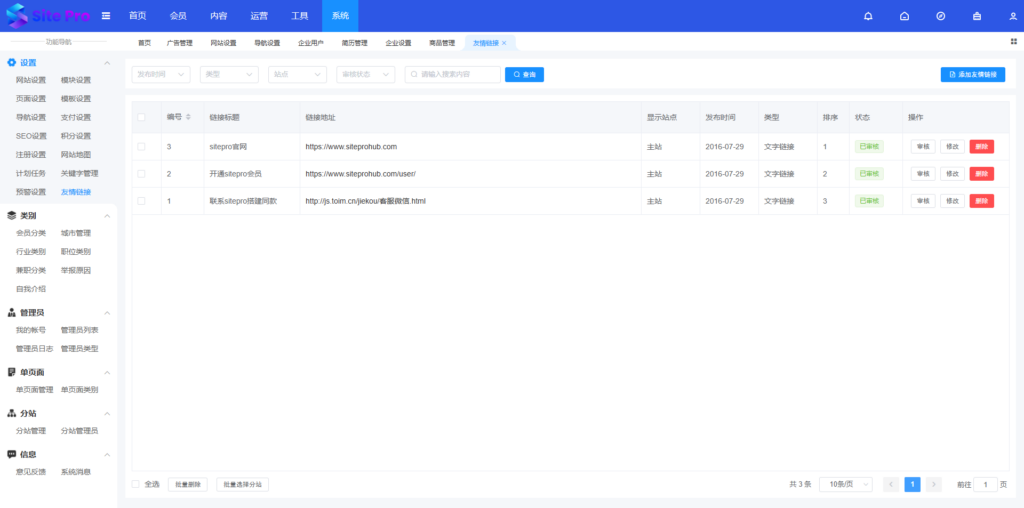
Task: Click the 管理员 person icon in sidebar
Action: pyautogui.click(x=11, y=313)
